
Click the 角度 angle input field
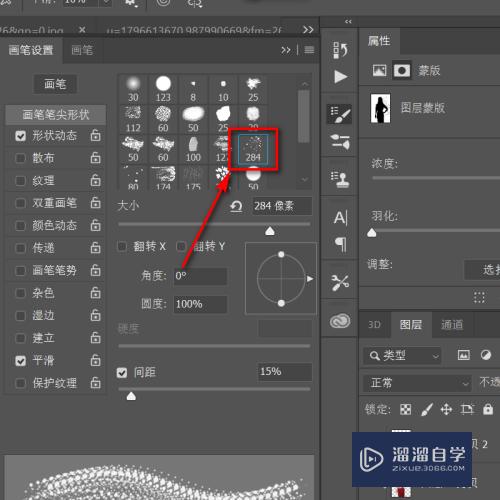click(x=200, y=276)
